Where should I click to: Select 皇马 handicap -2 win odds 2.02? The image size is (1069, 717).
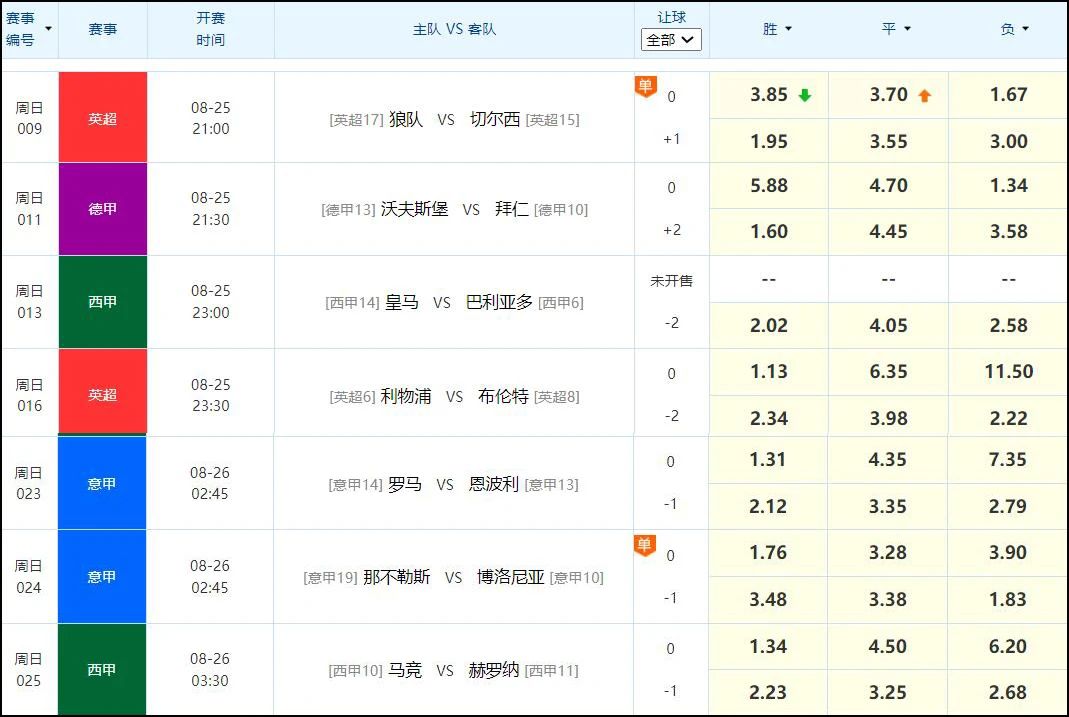point(769,325)
